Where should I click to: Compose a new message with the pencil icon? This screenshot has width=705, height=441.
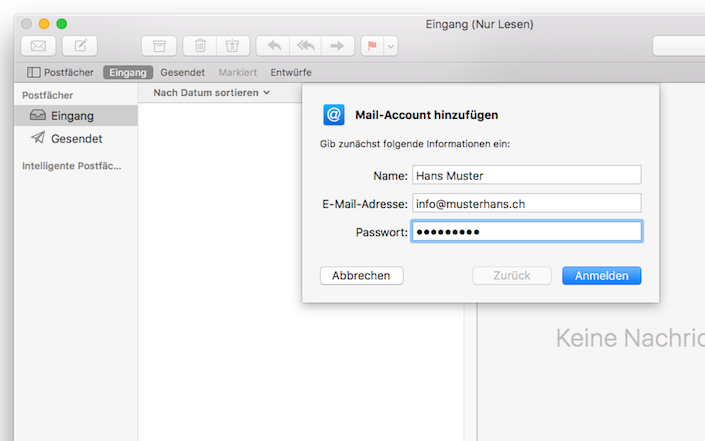pyautogui.click(x=80, y=45)
